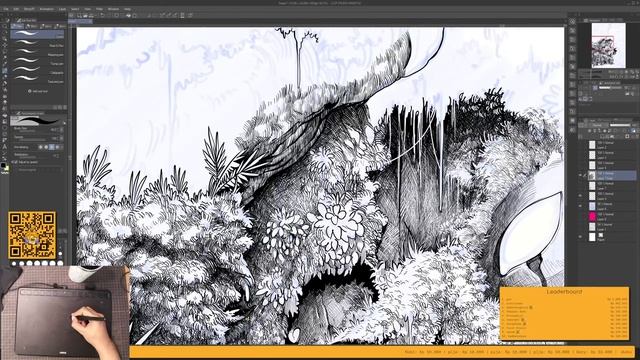Open the Layer menu
640x360 pixels.
click(62, 9)
